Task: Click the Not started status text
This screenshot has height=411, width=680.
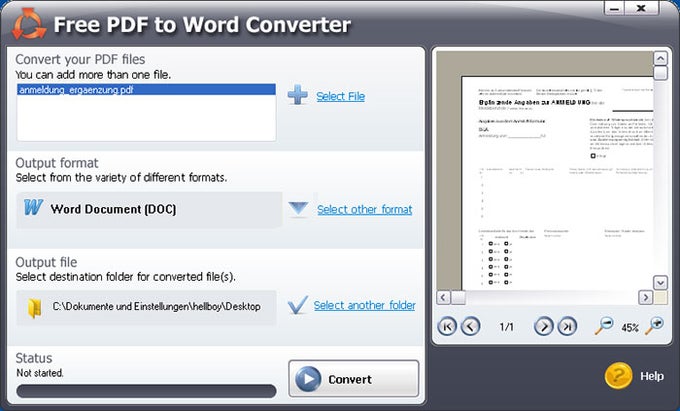Action: [x=40, y=373]
